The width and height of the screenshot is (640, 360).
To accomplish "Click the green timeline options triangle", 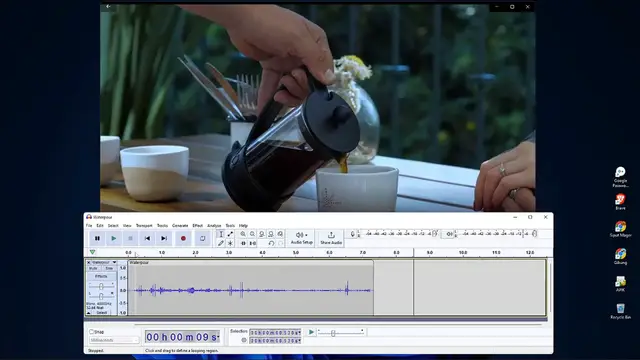I will 92,252.
